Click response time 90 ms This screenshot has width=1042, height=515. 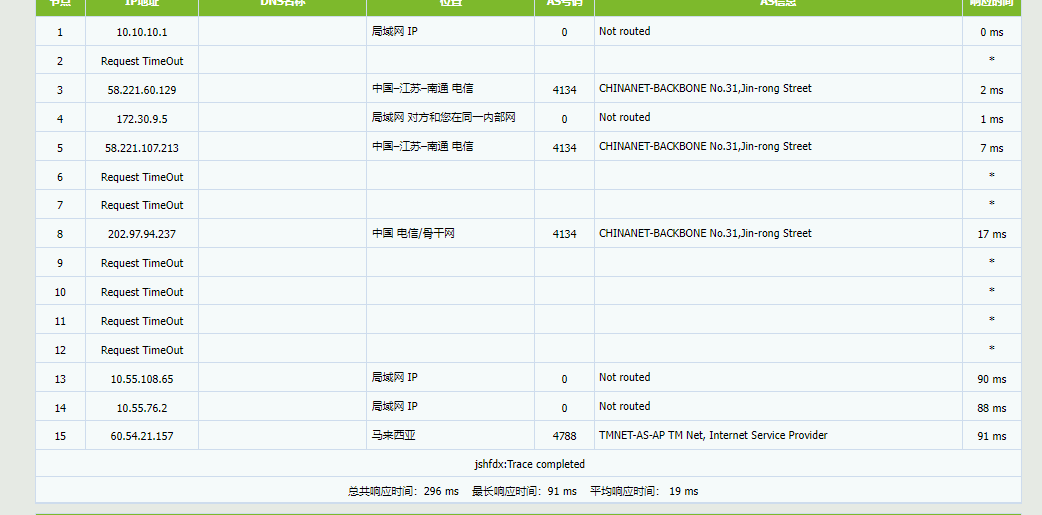point(991,379)
